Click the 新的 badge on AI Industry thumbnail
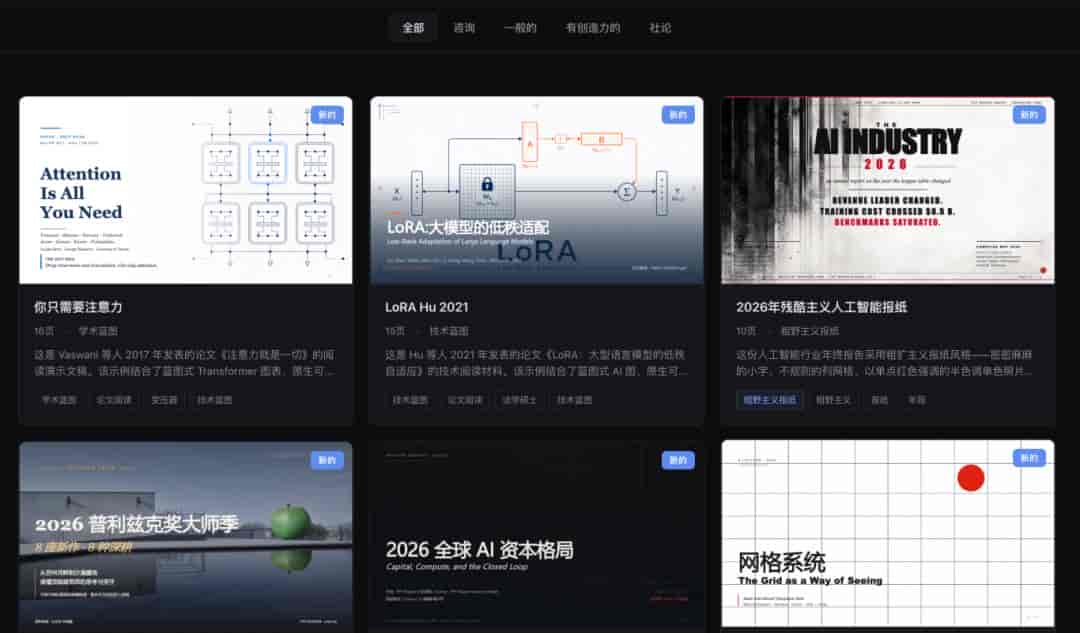Screen dimensions: 1080x633 click(x=1029, y=115)
